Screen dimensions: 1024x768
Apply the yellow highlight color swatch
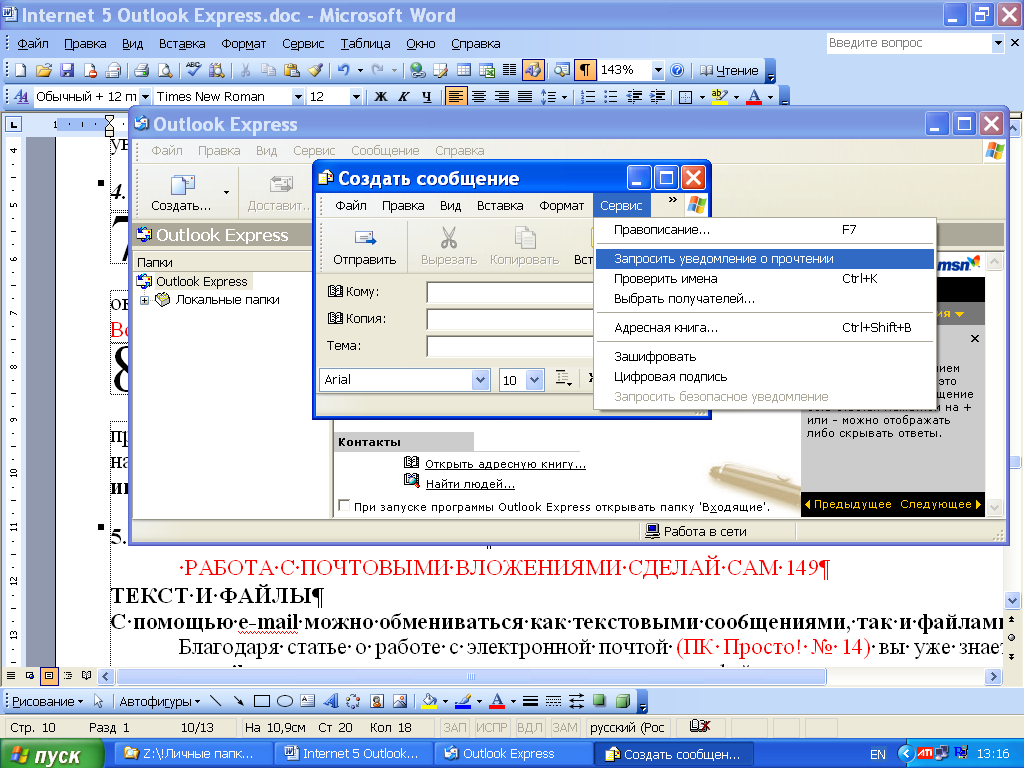point(719,97)
